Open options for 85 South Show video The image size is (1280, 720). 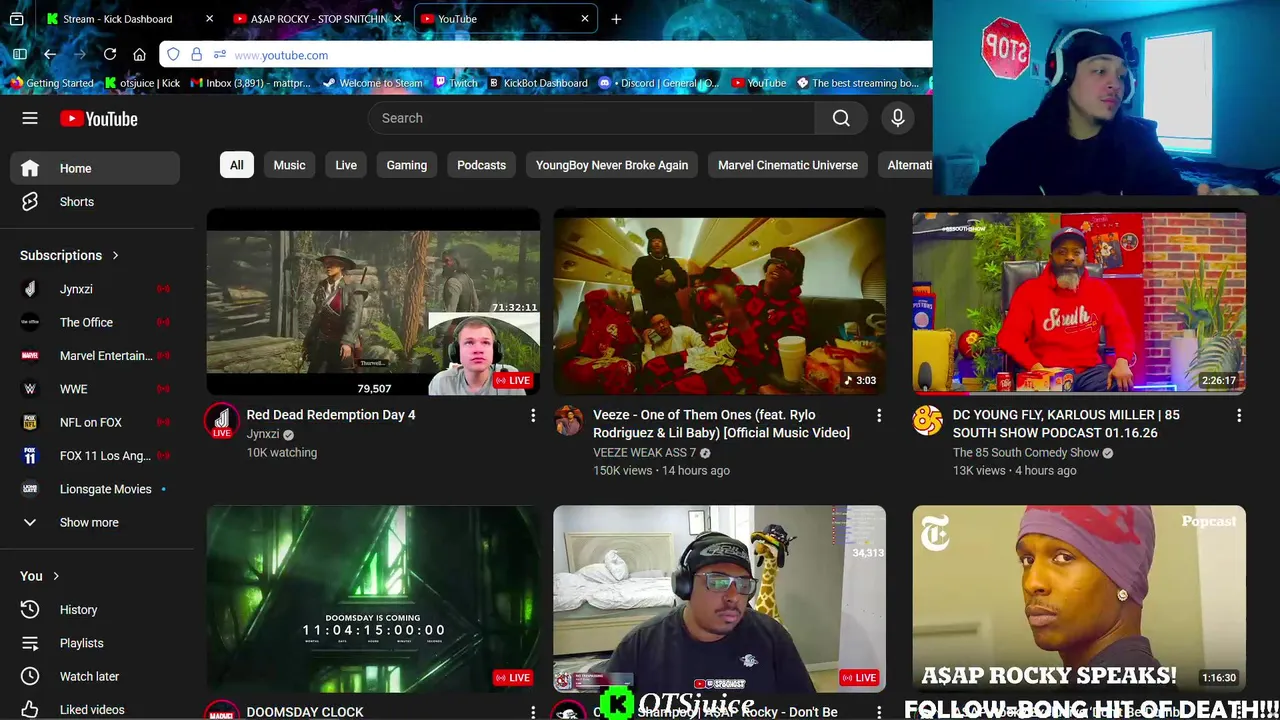click(x=1239, y=415)
